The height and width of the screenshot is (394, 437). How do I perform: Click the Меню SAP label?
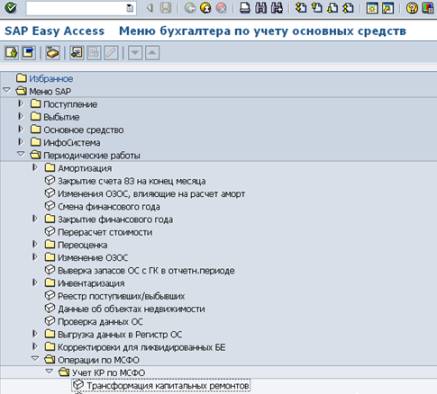(x=50, y=91)
